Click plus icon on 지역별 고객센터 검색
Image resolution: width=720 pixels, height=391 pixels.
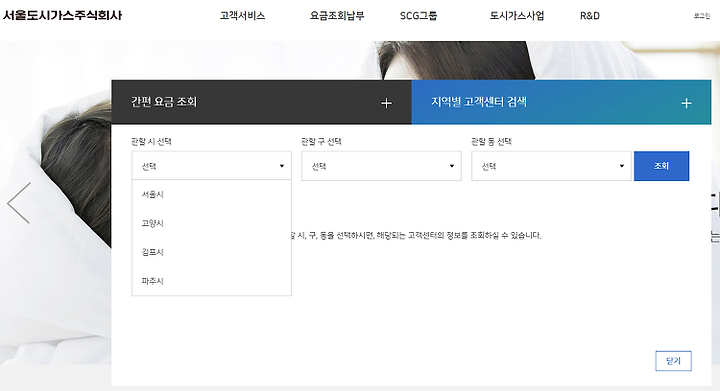[x=686, y=103]
